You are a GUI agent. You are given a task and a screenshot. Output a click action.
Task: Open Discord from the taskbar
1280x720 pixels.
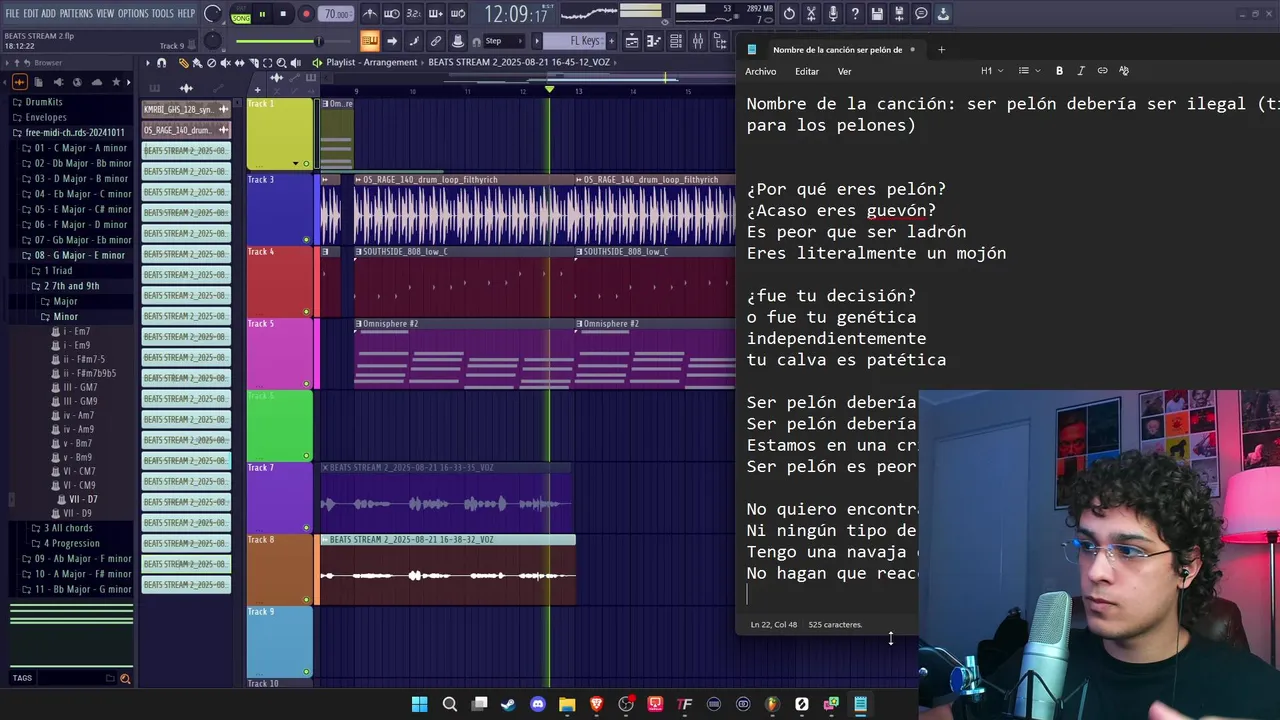(x=538, y=704)
